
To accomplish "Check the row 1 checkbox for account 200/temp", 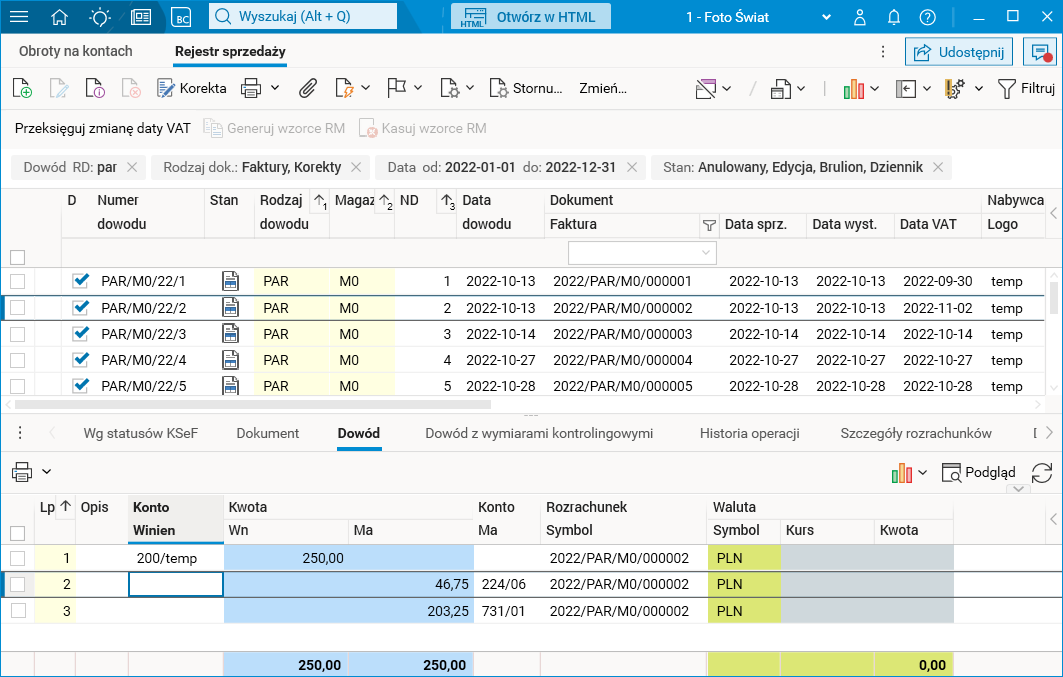I will 17,558.
